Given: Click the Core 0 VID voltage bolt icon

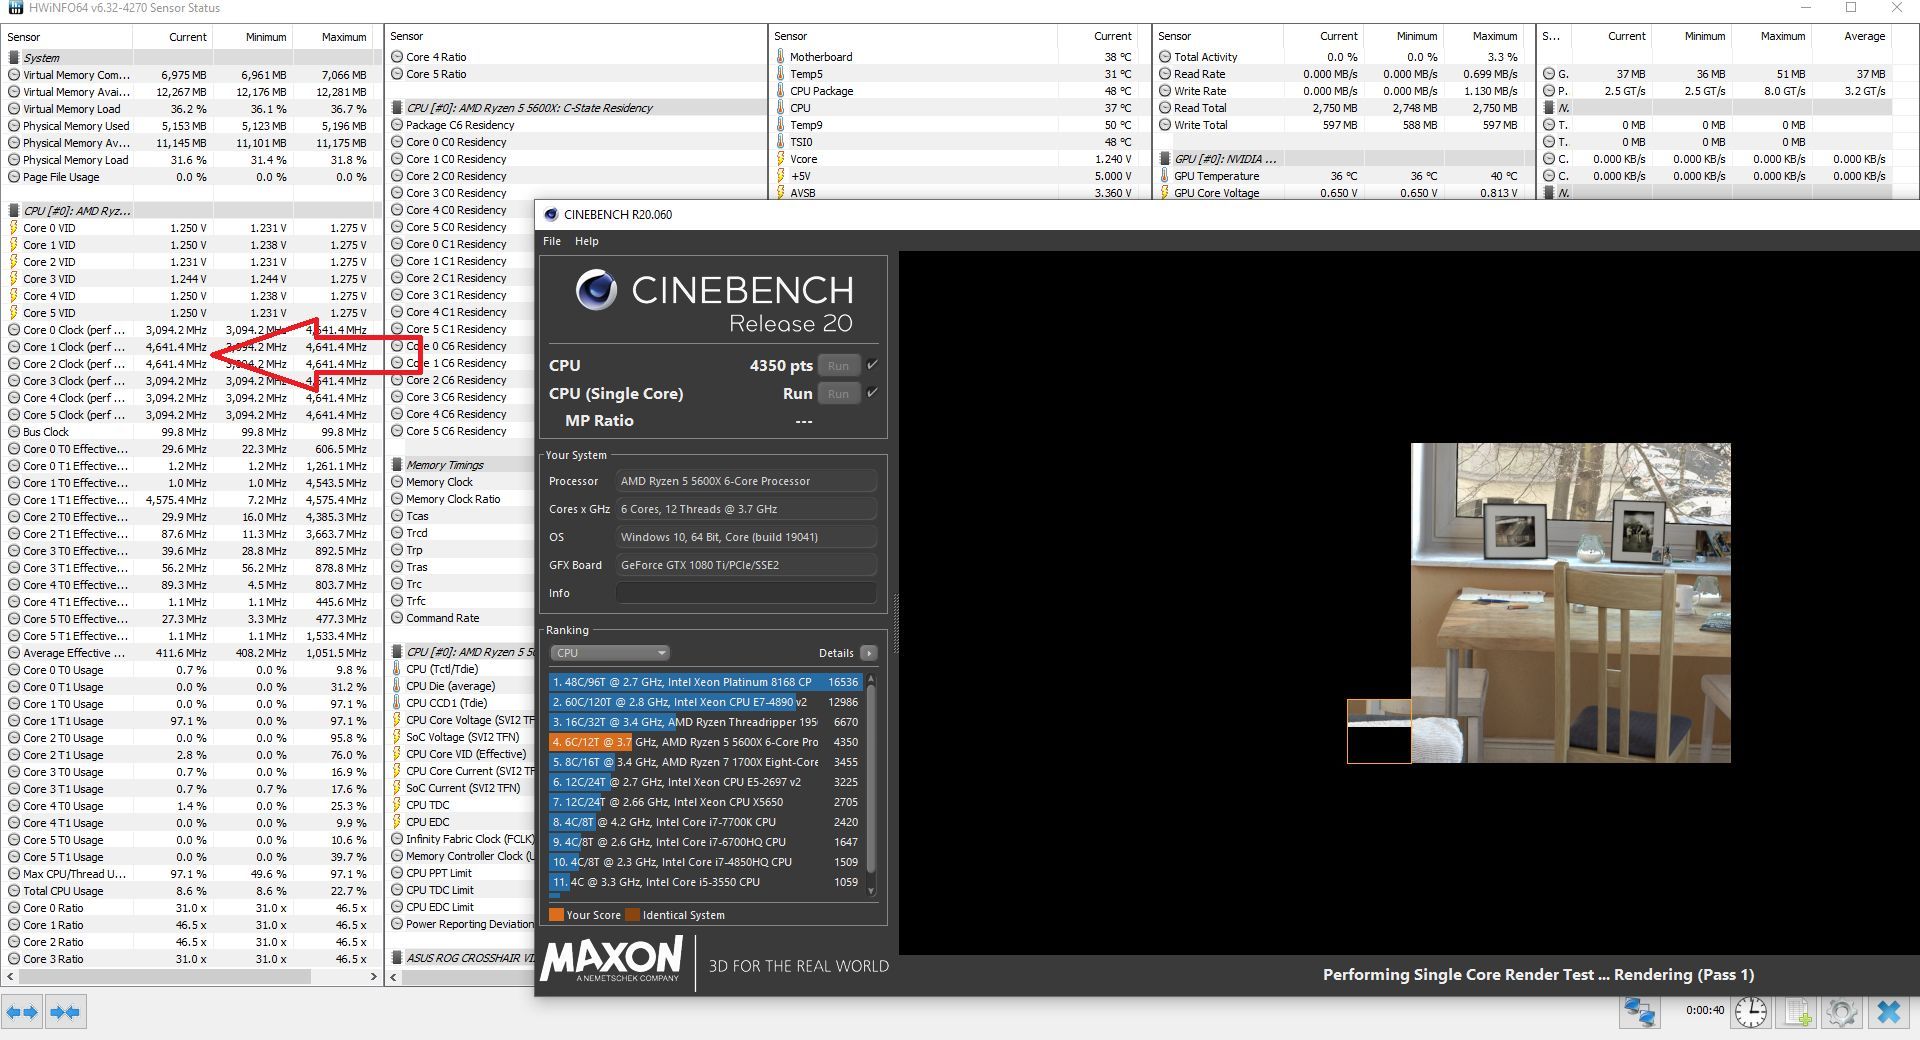Looking at the screenshot, I should (14, 228).
